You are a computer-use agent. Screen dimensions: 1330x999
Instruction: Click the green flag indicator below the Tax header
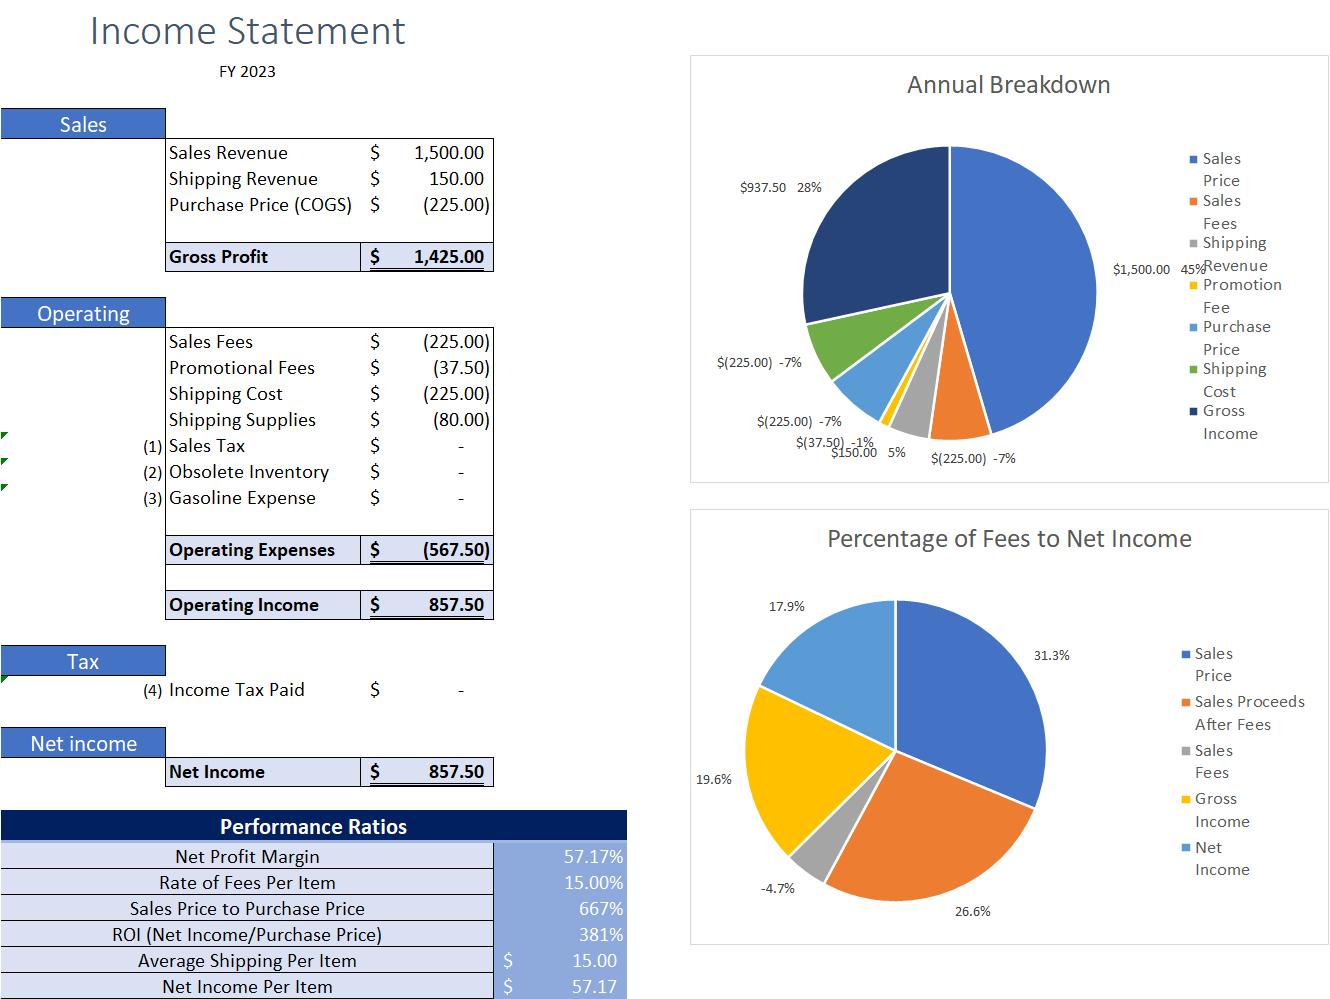[x=6, y=681]
